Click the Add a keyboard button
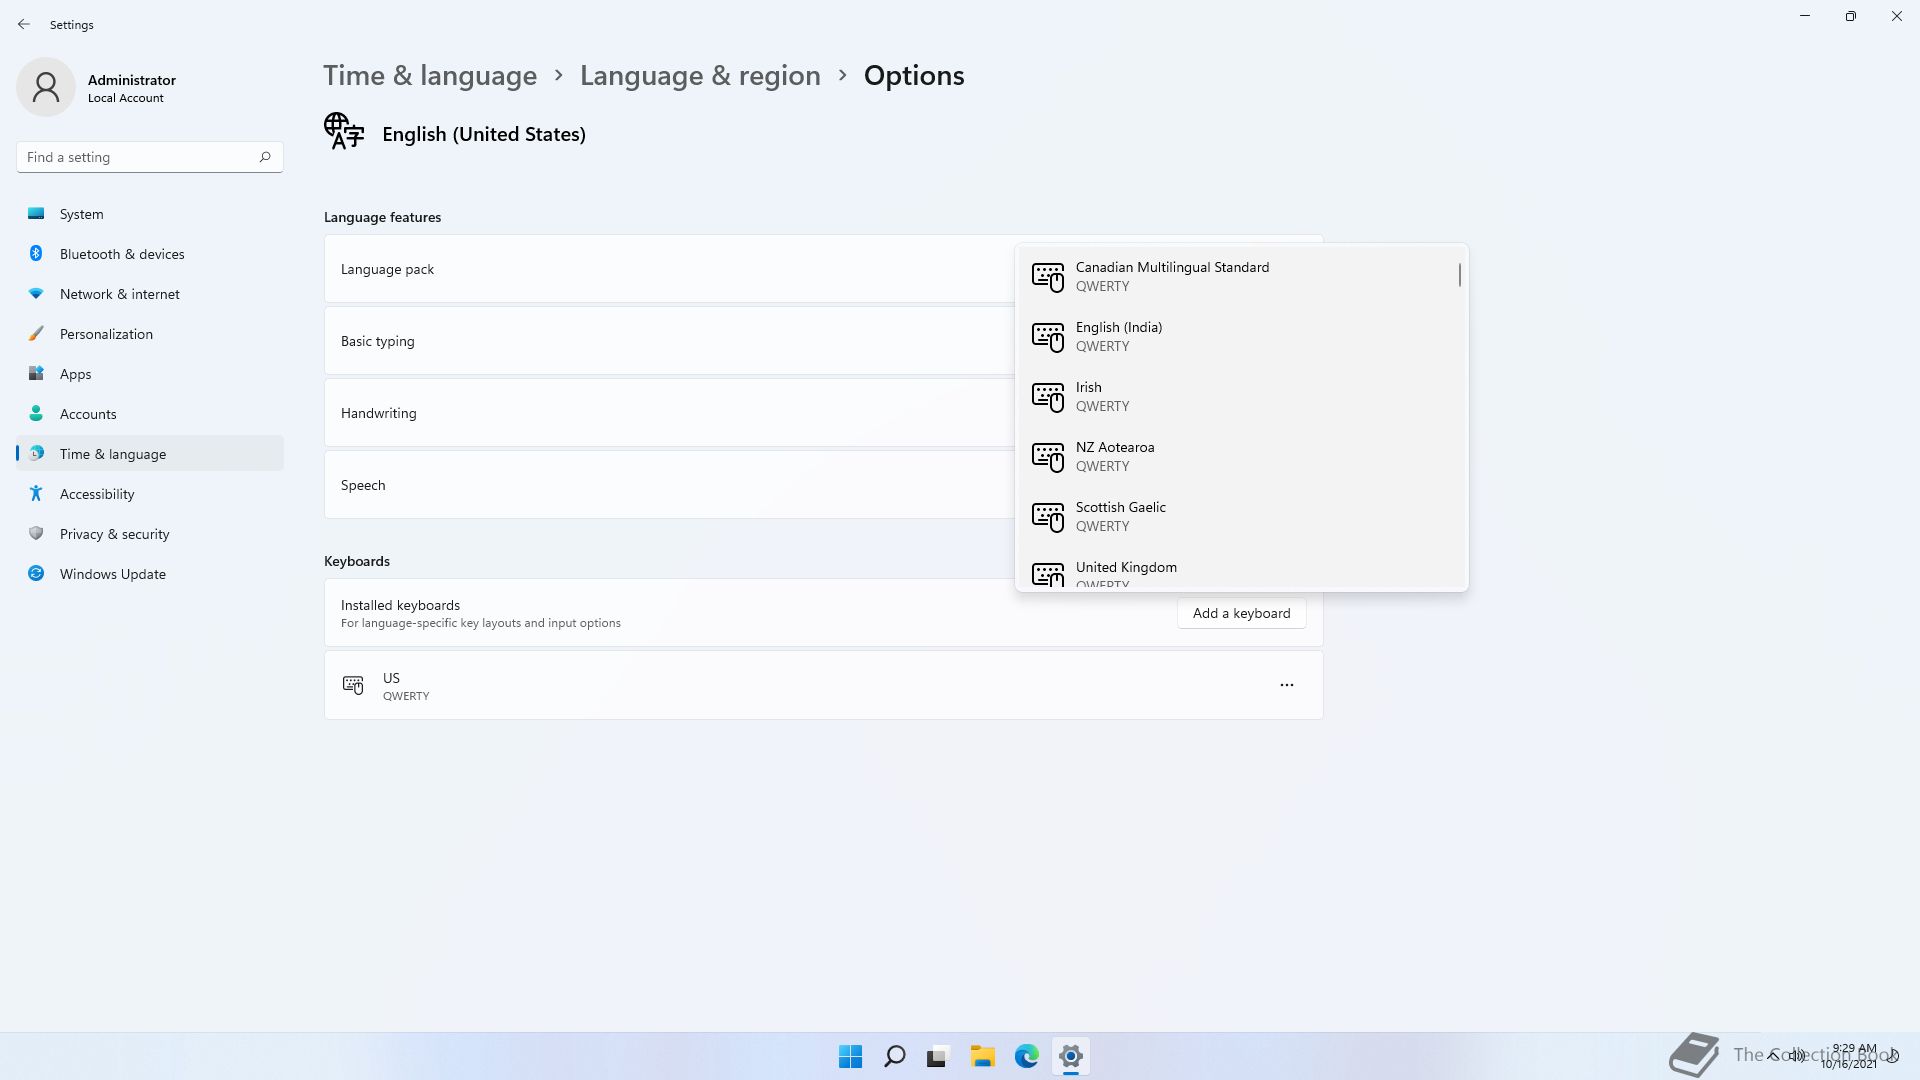 click(1241, 613)
